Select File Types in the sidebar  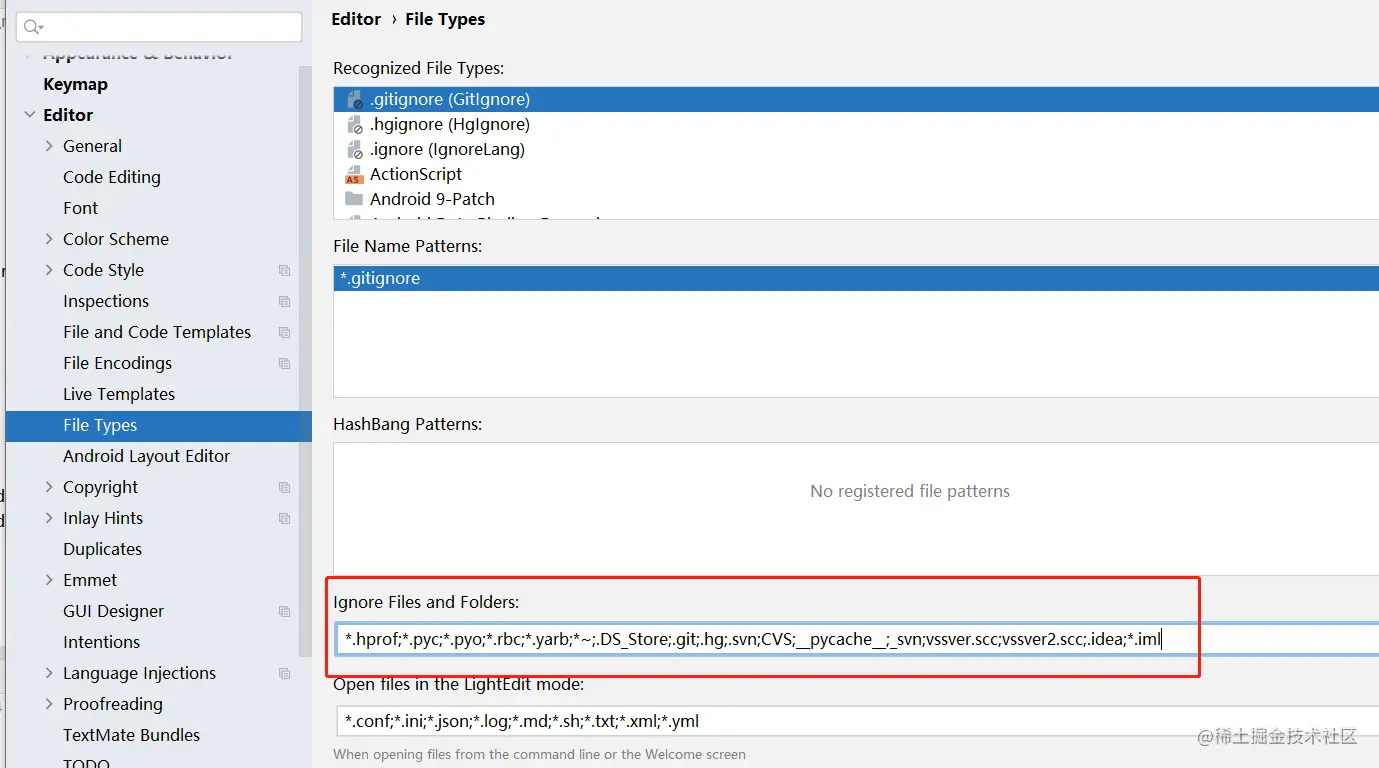[x=159, y=425]
